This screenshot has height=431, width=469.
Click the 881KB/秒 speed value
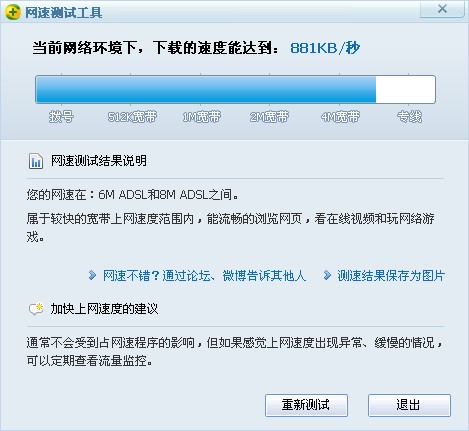click(325, 48)
